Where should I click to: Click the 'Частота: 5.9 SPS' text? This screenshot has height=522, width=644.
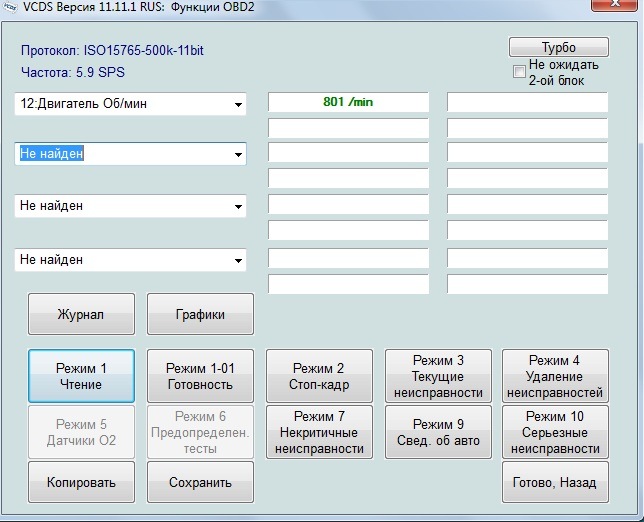point(73,72)
